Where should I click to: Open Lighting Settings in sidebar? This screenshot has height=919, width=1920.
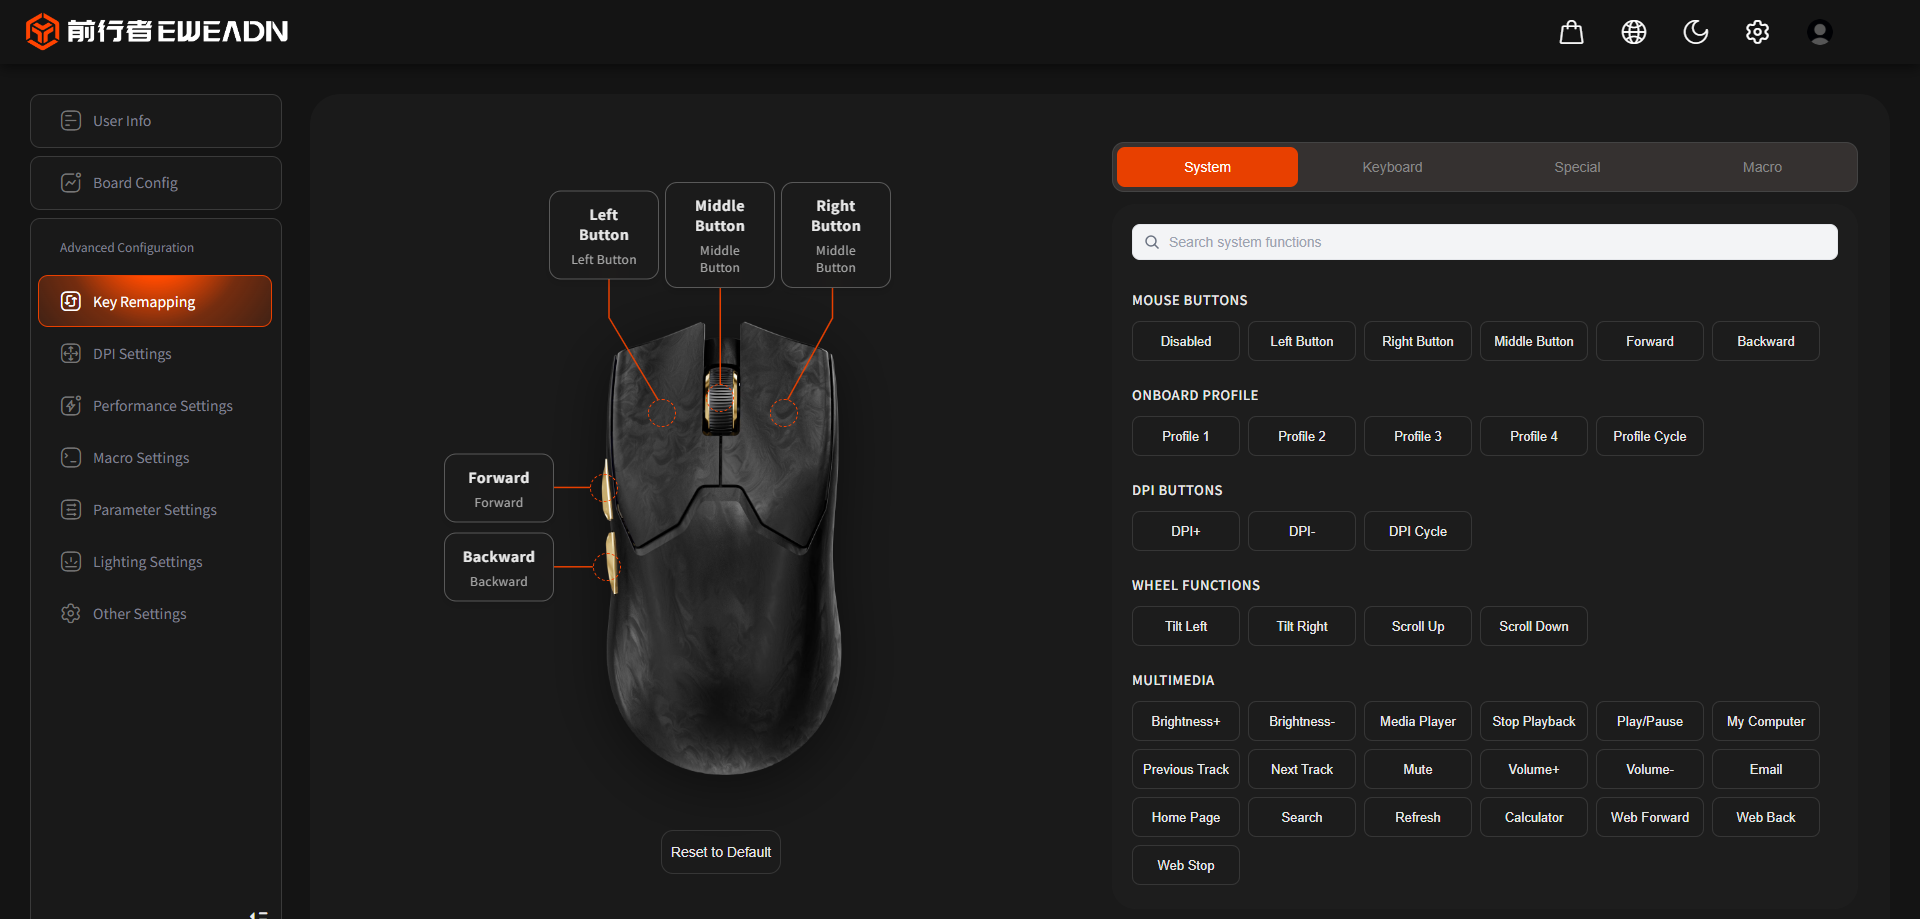(147, 562)
